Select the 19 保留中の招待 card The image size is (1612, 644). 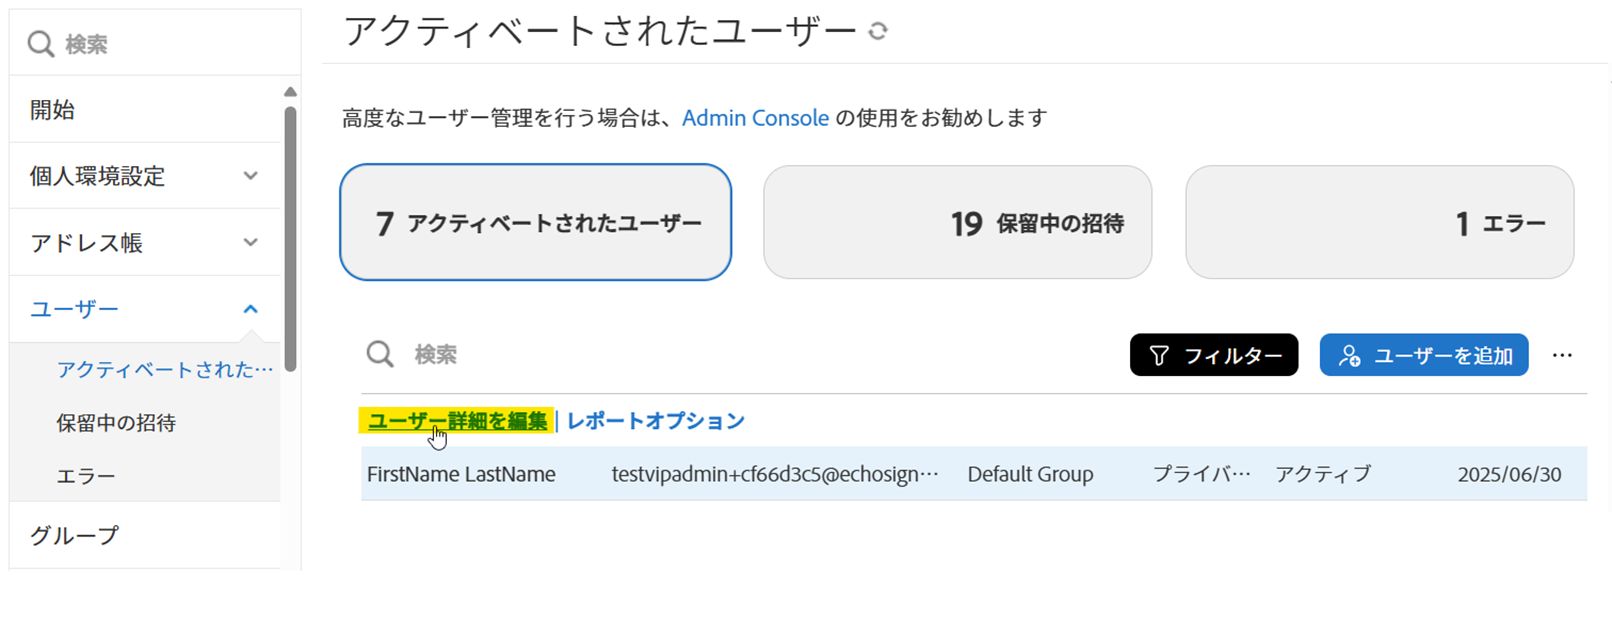958,222
